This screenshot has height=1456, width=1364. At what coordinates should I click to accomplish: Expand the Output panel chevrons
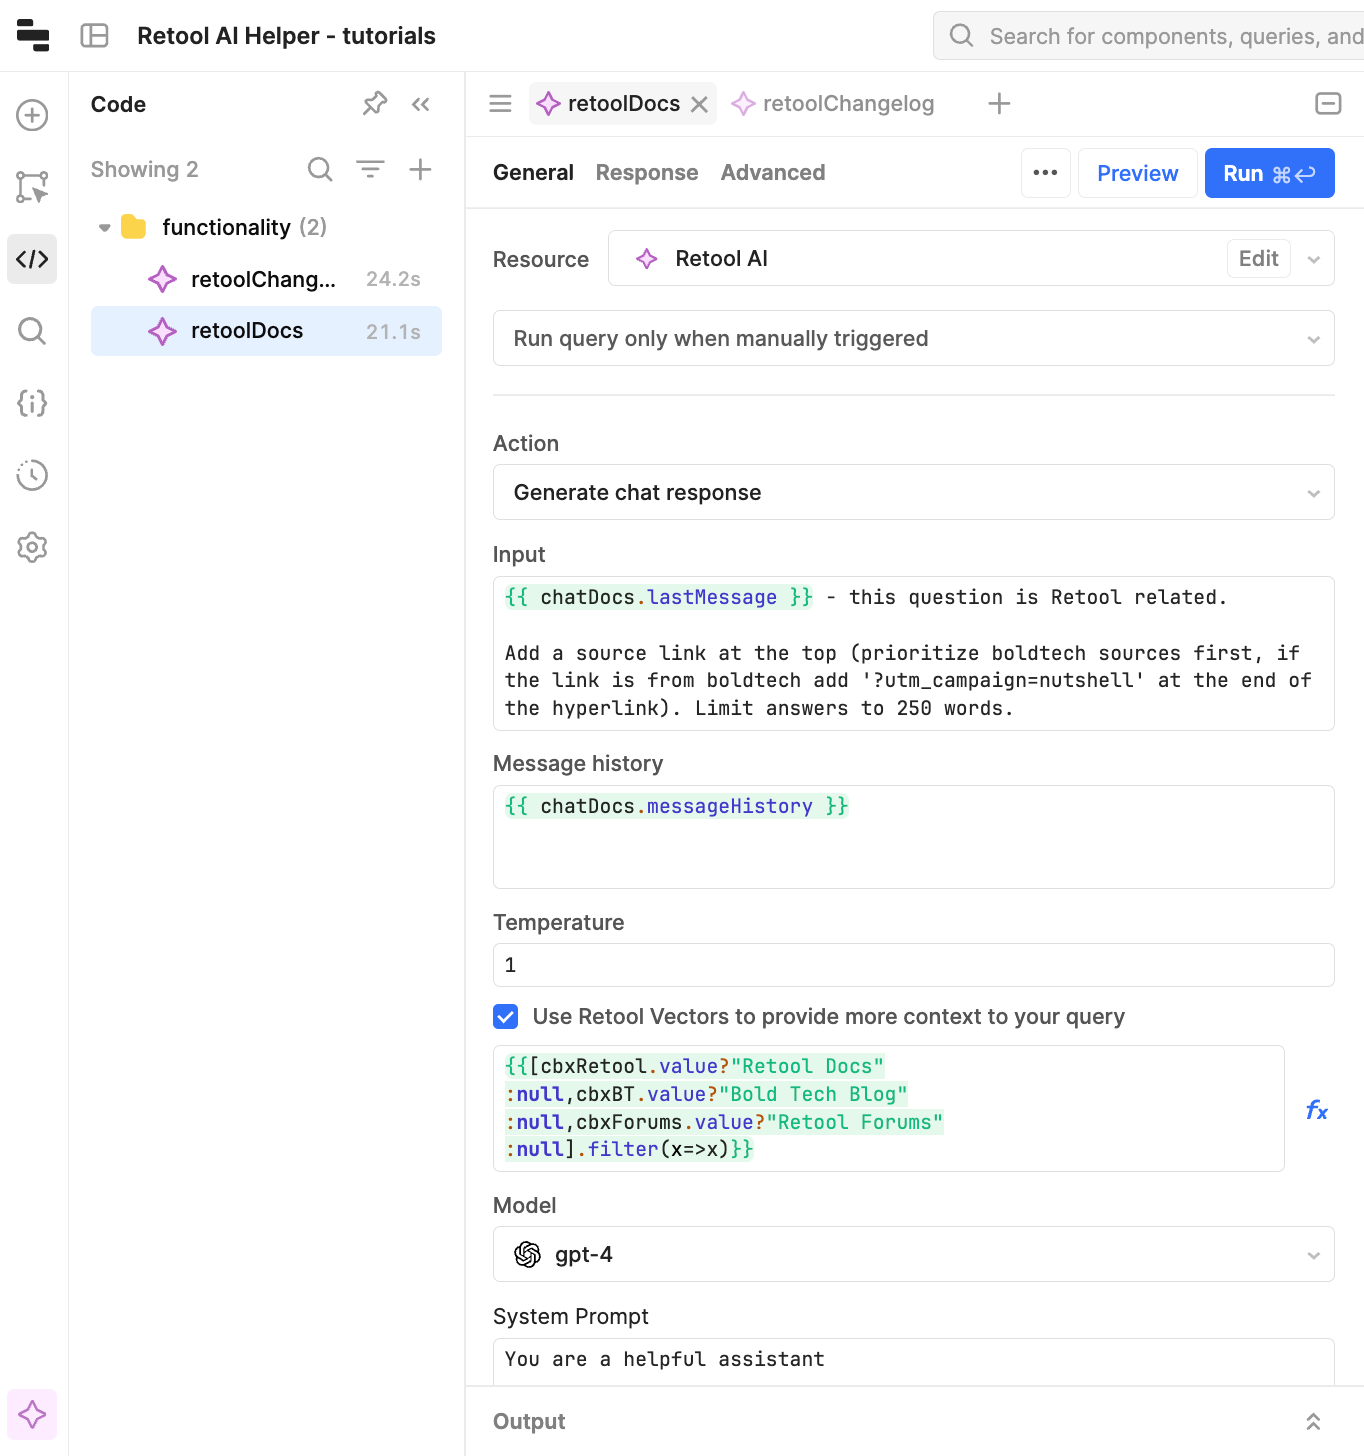1313,1421
